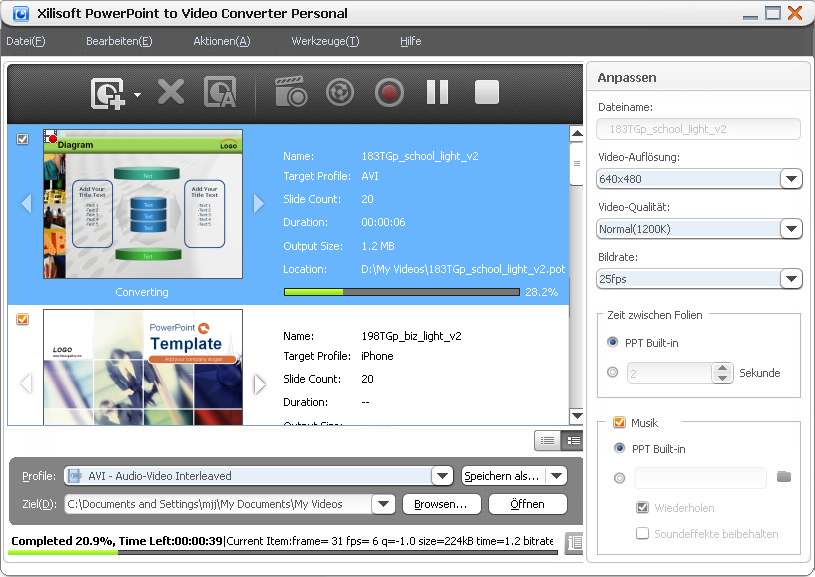The height and width of the screenshot is (577, 815).
Task: Click the PowerPoint Template slide thumbnail
Action: tap(143, 367)
